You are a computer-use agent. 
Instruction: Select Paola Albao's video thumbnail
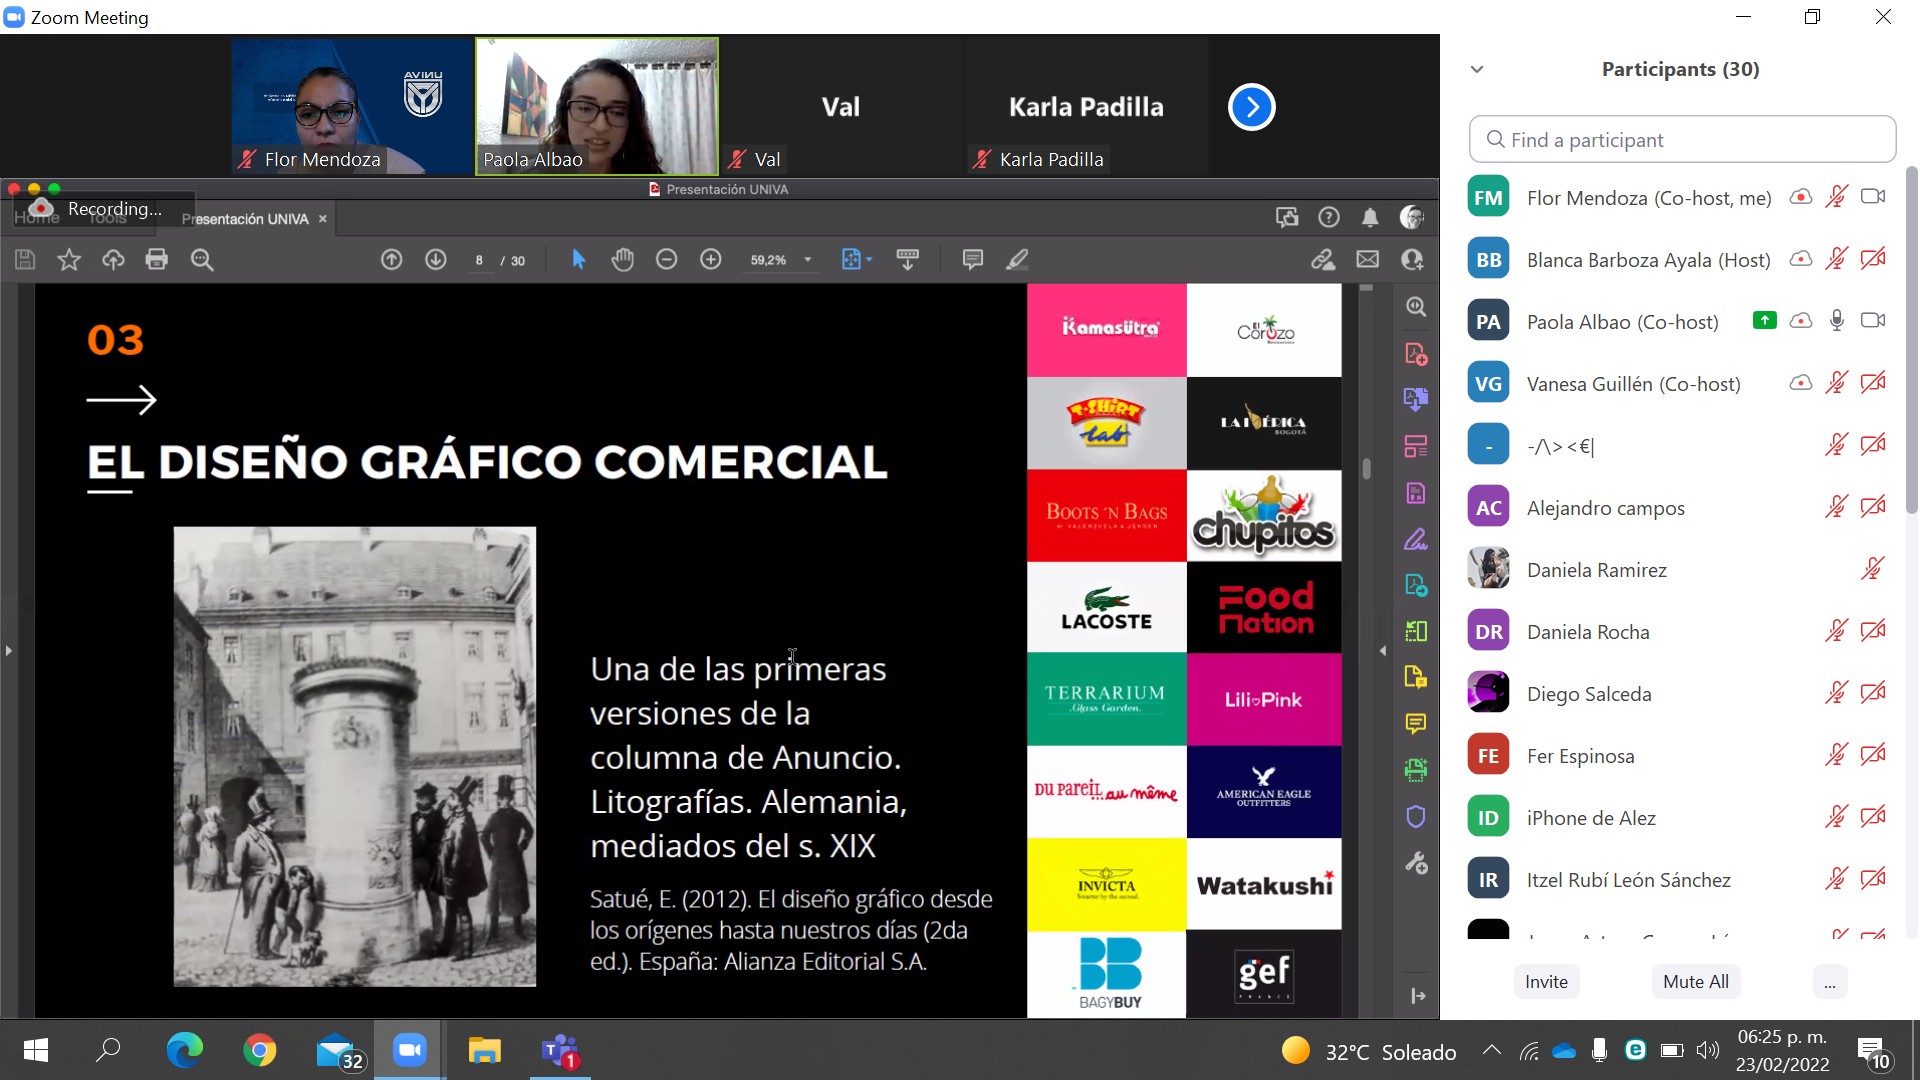597,107
